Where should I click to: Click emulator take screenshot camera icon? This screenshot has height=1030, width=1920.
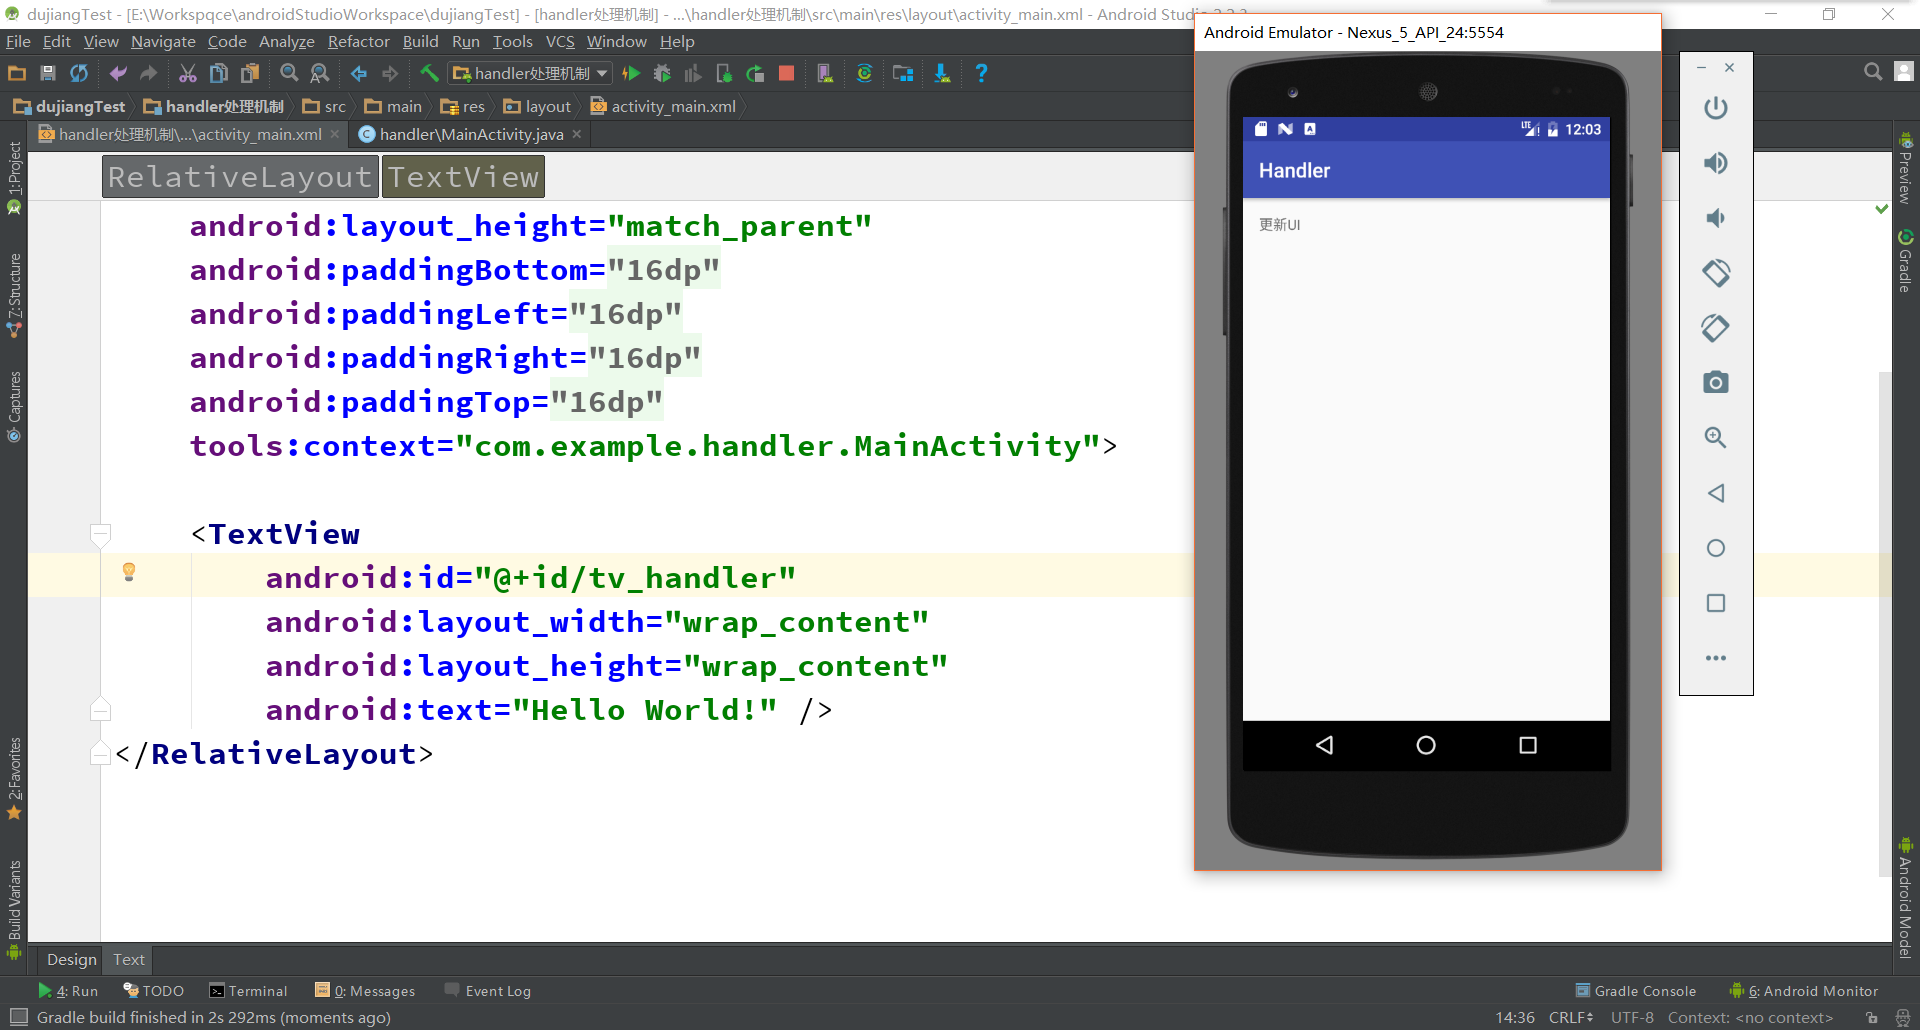[1716, 382]
